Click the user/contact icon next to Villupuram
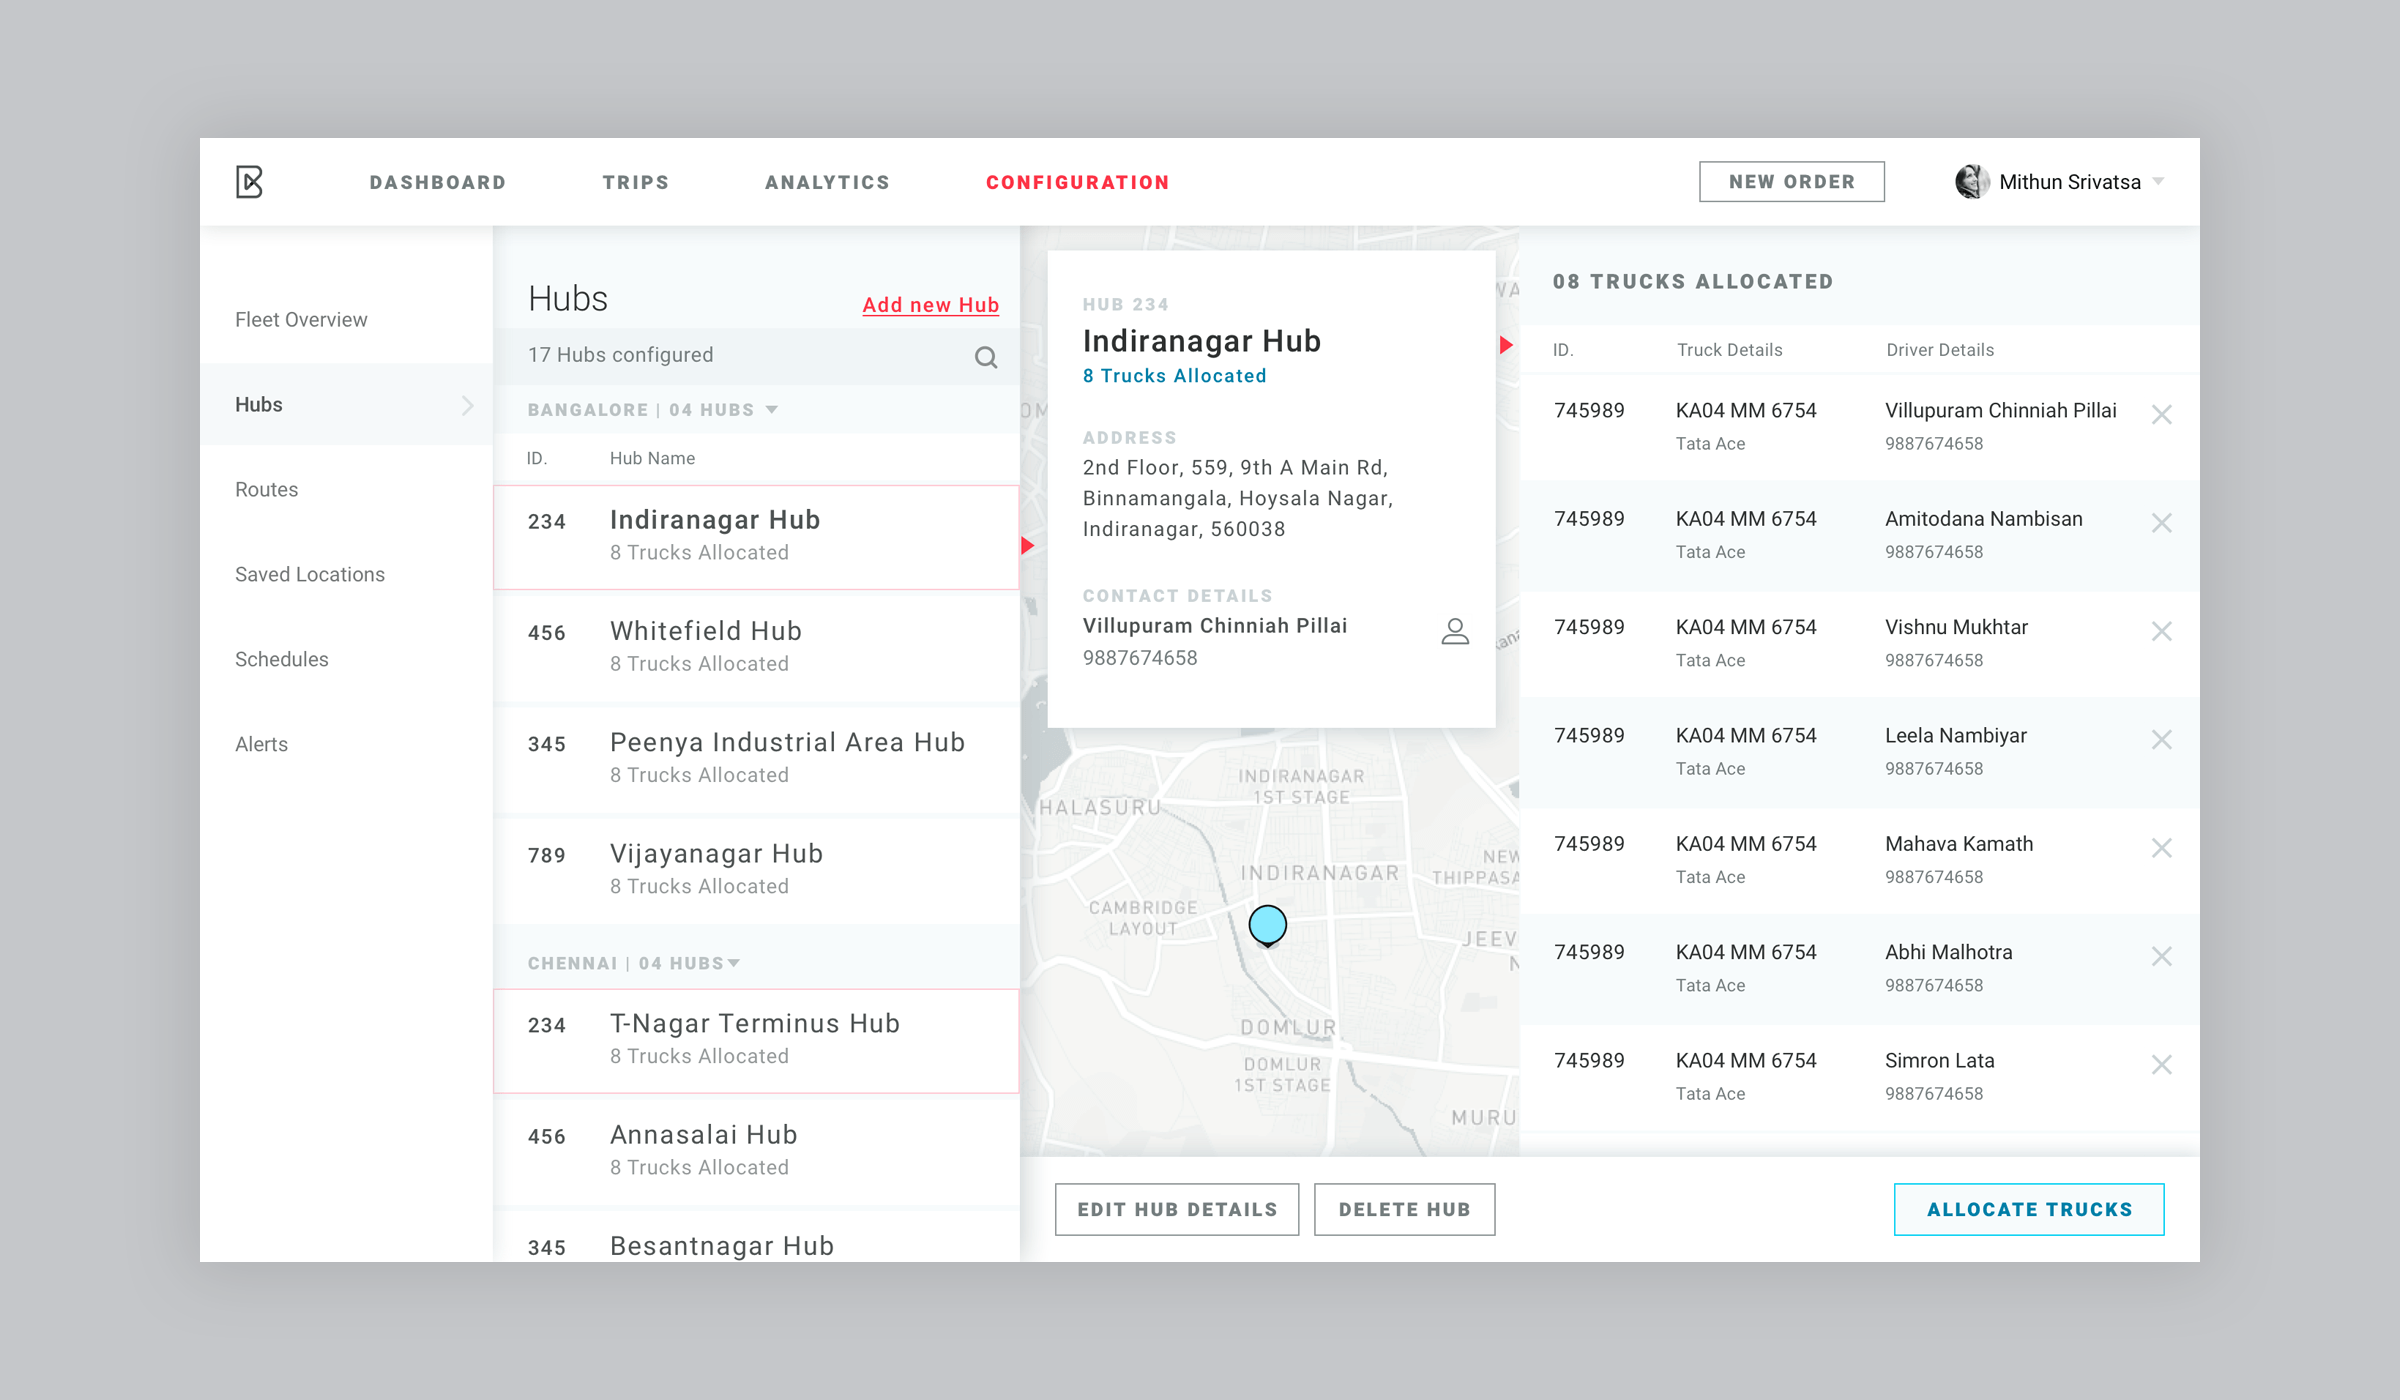Viewport: 2400px width, 1400px height. pyautogui.click(x=1452, y=633)
